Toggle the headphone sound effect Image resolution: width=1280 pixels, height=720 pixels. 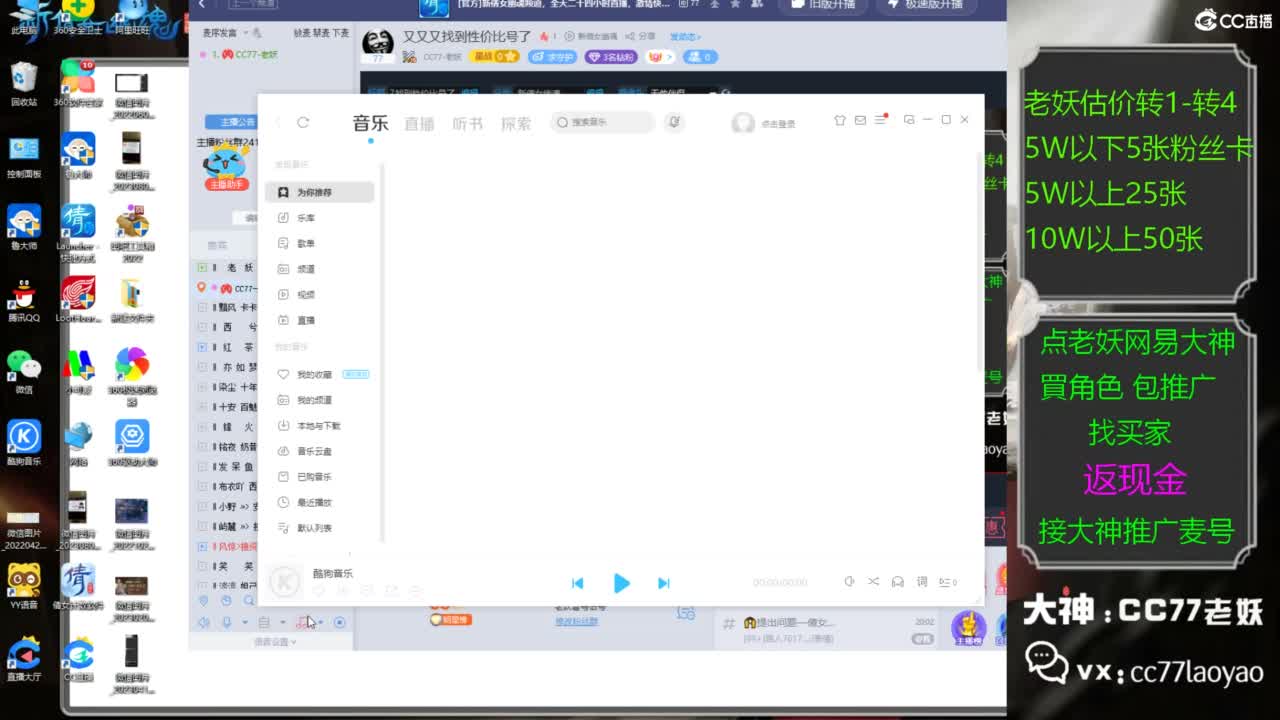[x=897, y=582]
